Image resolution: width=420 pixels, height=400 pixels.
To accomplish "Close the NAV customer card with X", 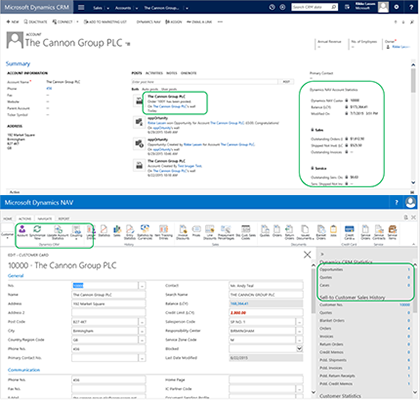I will [307, 255].
